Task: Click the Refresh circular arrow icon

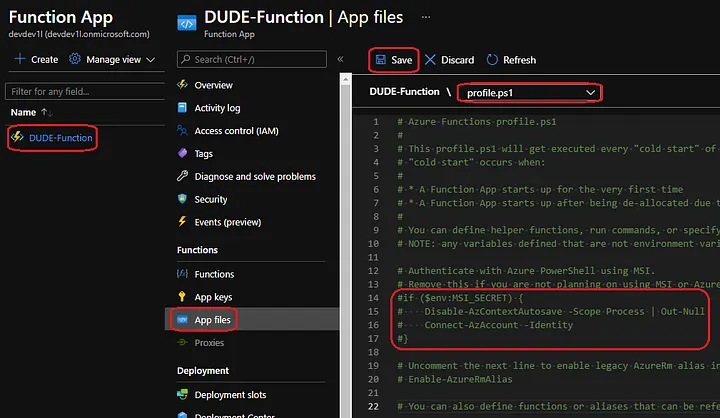Action: [x=492, y=60]
